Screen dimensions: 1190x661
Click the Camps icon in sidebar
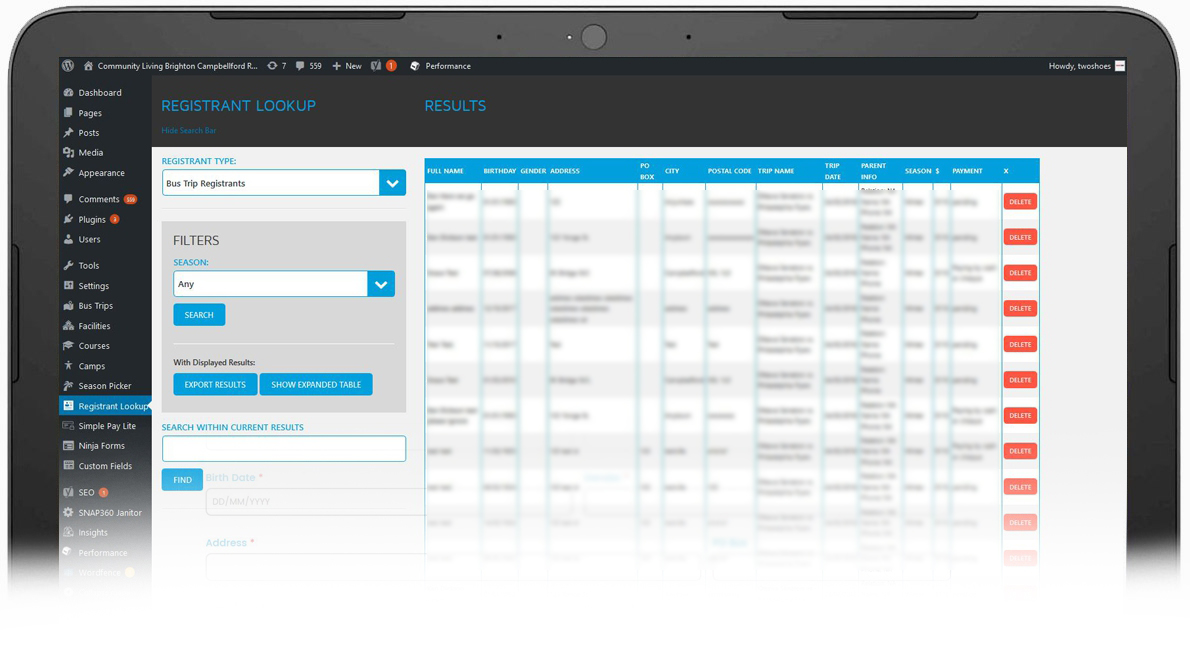pos(68,366)
